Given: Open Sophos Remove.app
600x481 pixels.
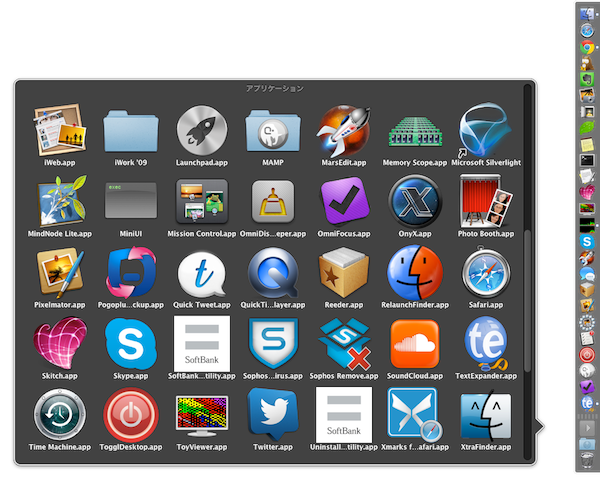Looking at the screenshot, I should pos(344,344).
